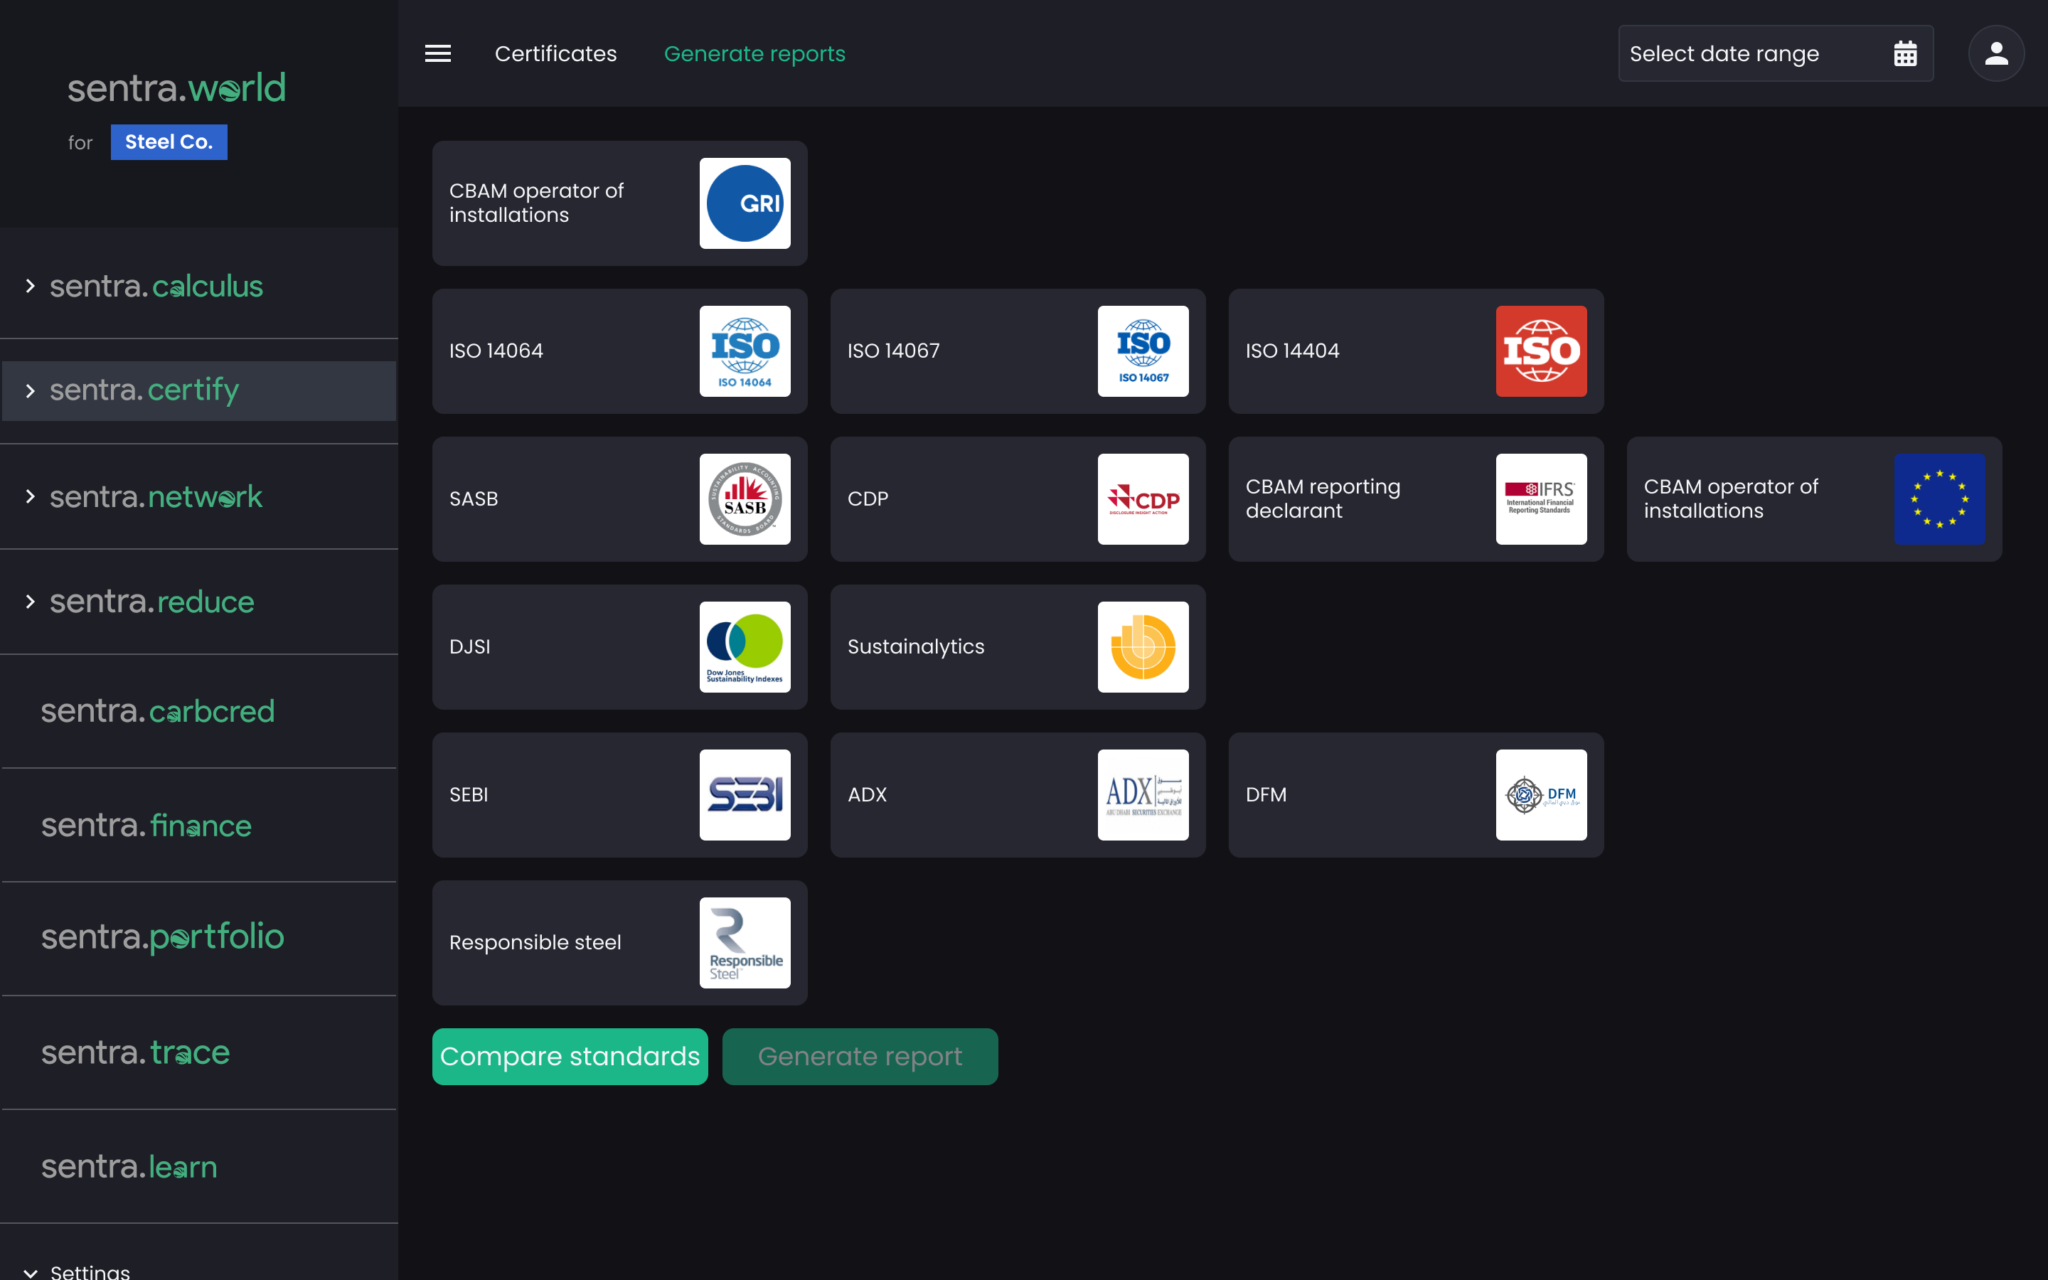Click the calendar icon in date range

pyautogui.click(x=1905, y=54)
